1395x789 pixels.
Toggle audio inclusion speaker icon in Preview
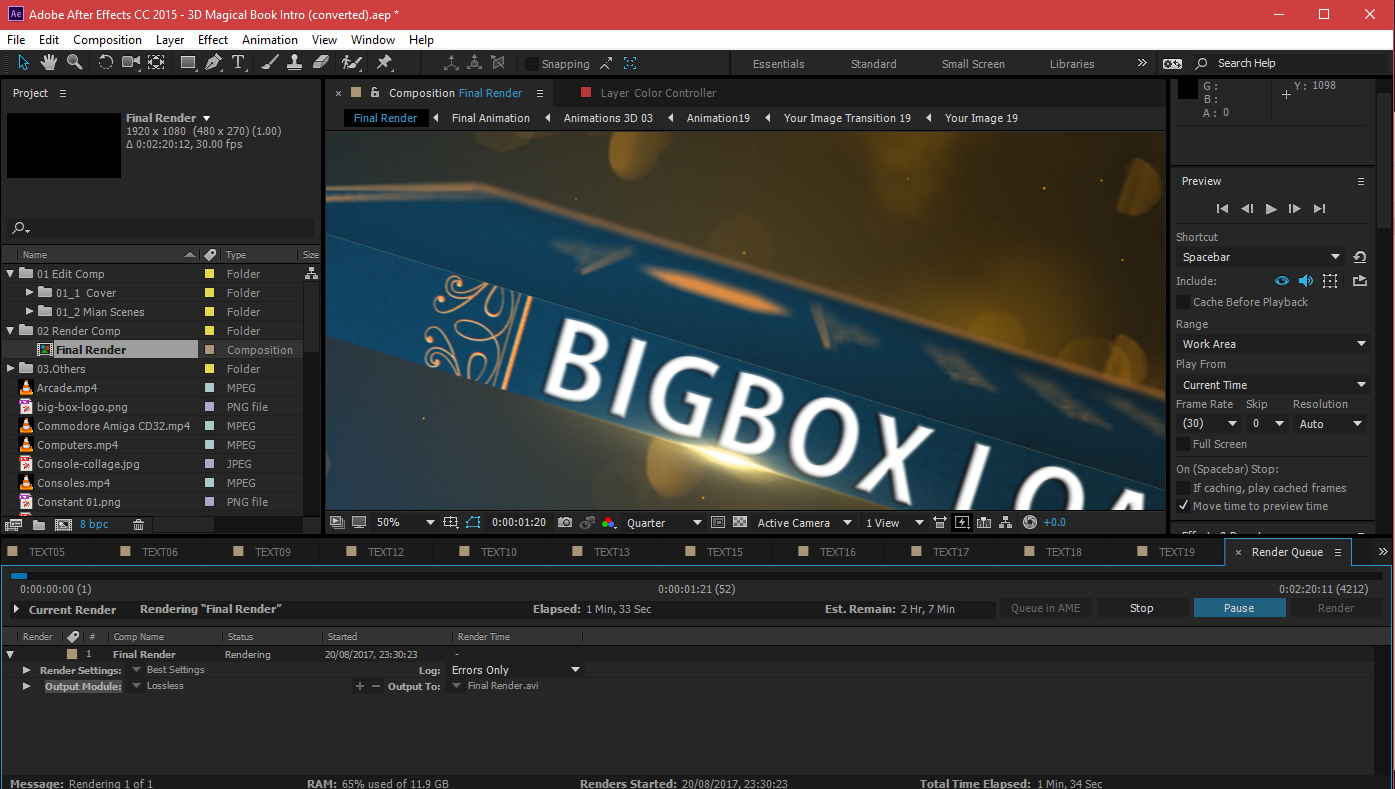coord(1305,281)
